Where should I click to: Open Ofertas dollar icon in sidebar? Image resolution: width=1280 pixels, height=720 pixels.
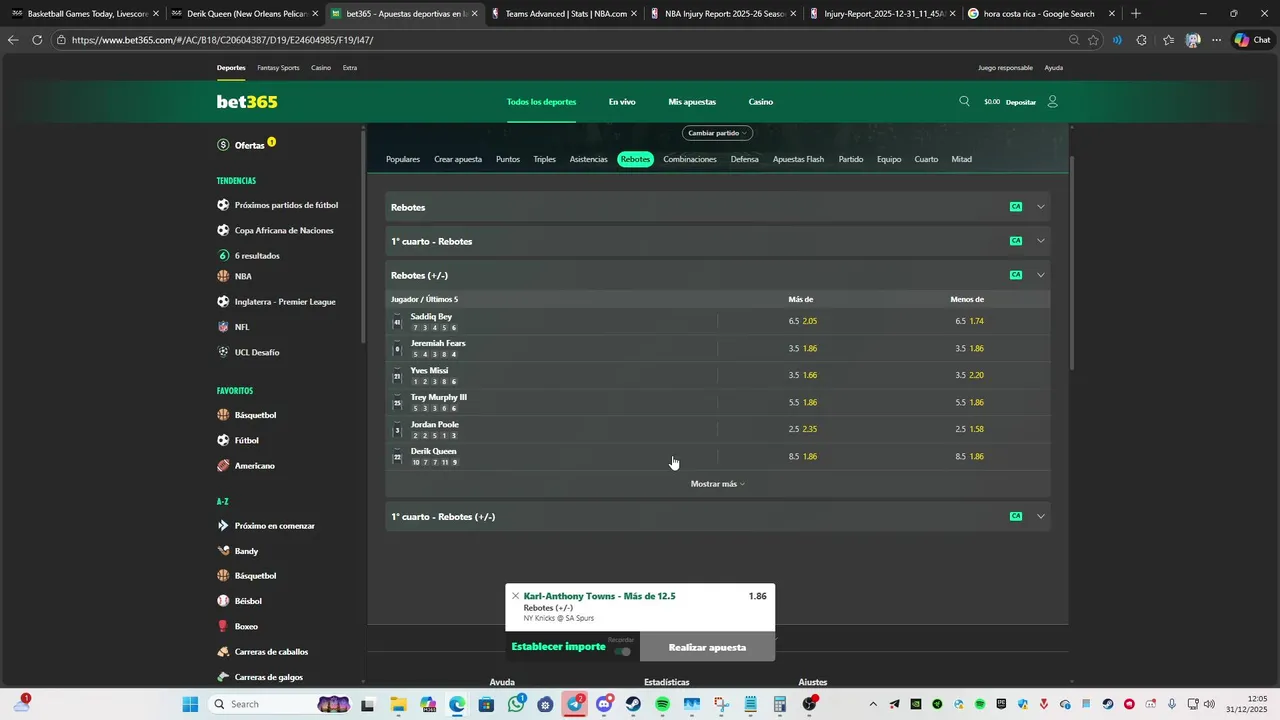click(x=223, y=145)
